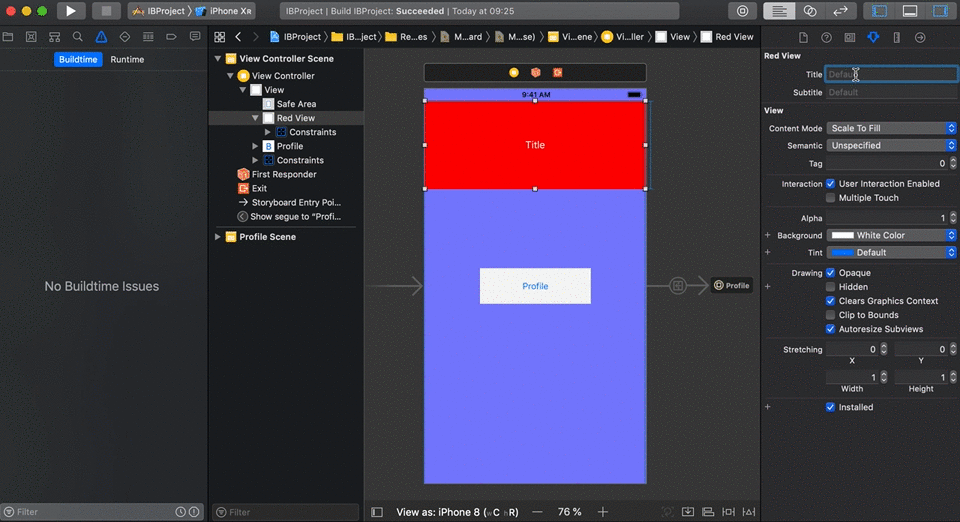Toggle the Debug area pane
Screen dimensions: 960x522
pos(910,11)
